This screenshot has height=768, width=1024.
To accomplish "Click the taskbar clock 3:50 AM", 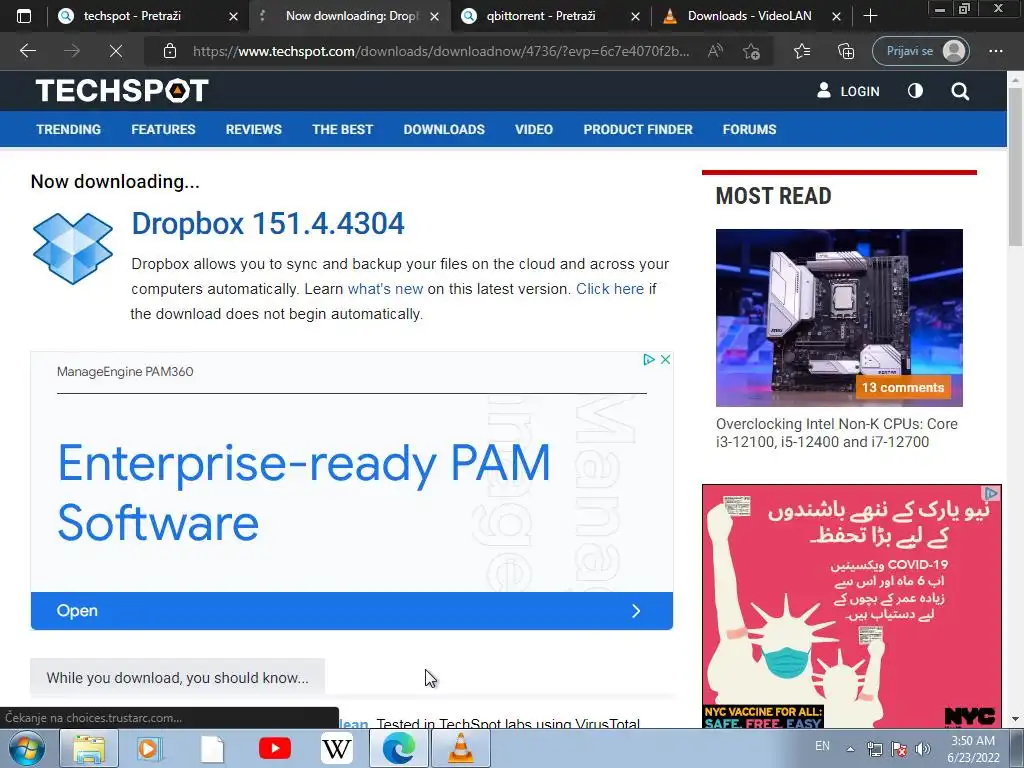I will coord(973,741).
